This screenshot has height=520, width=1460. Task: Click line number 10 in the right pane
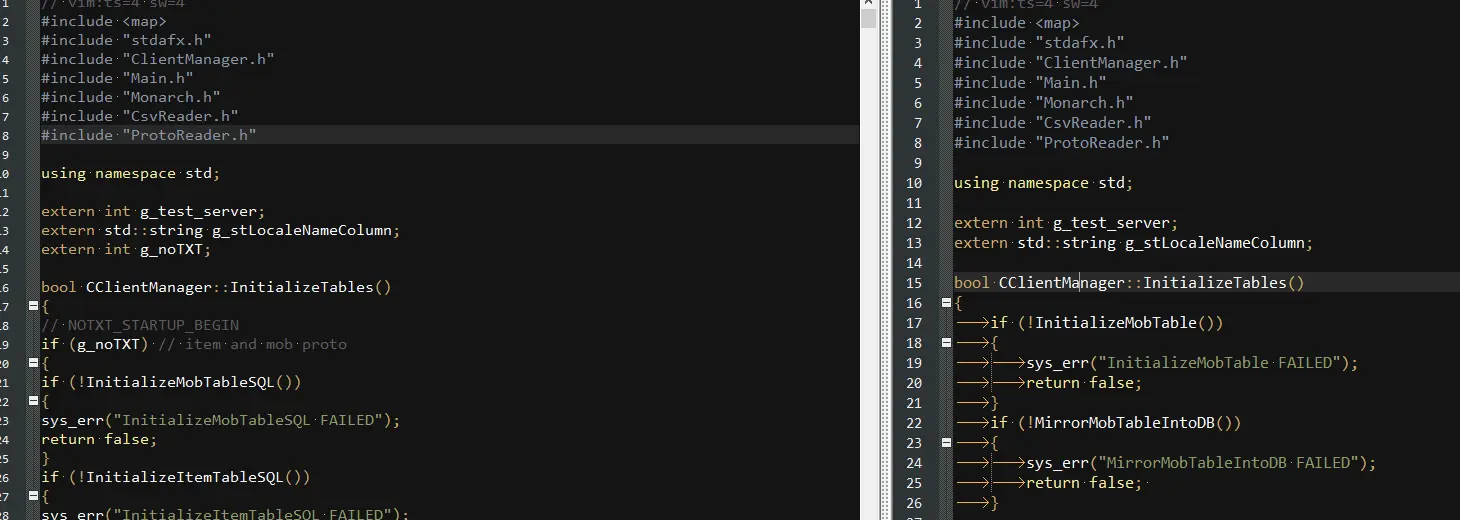[x=913, y=183]
